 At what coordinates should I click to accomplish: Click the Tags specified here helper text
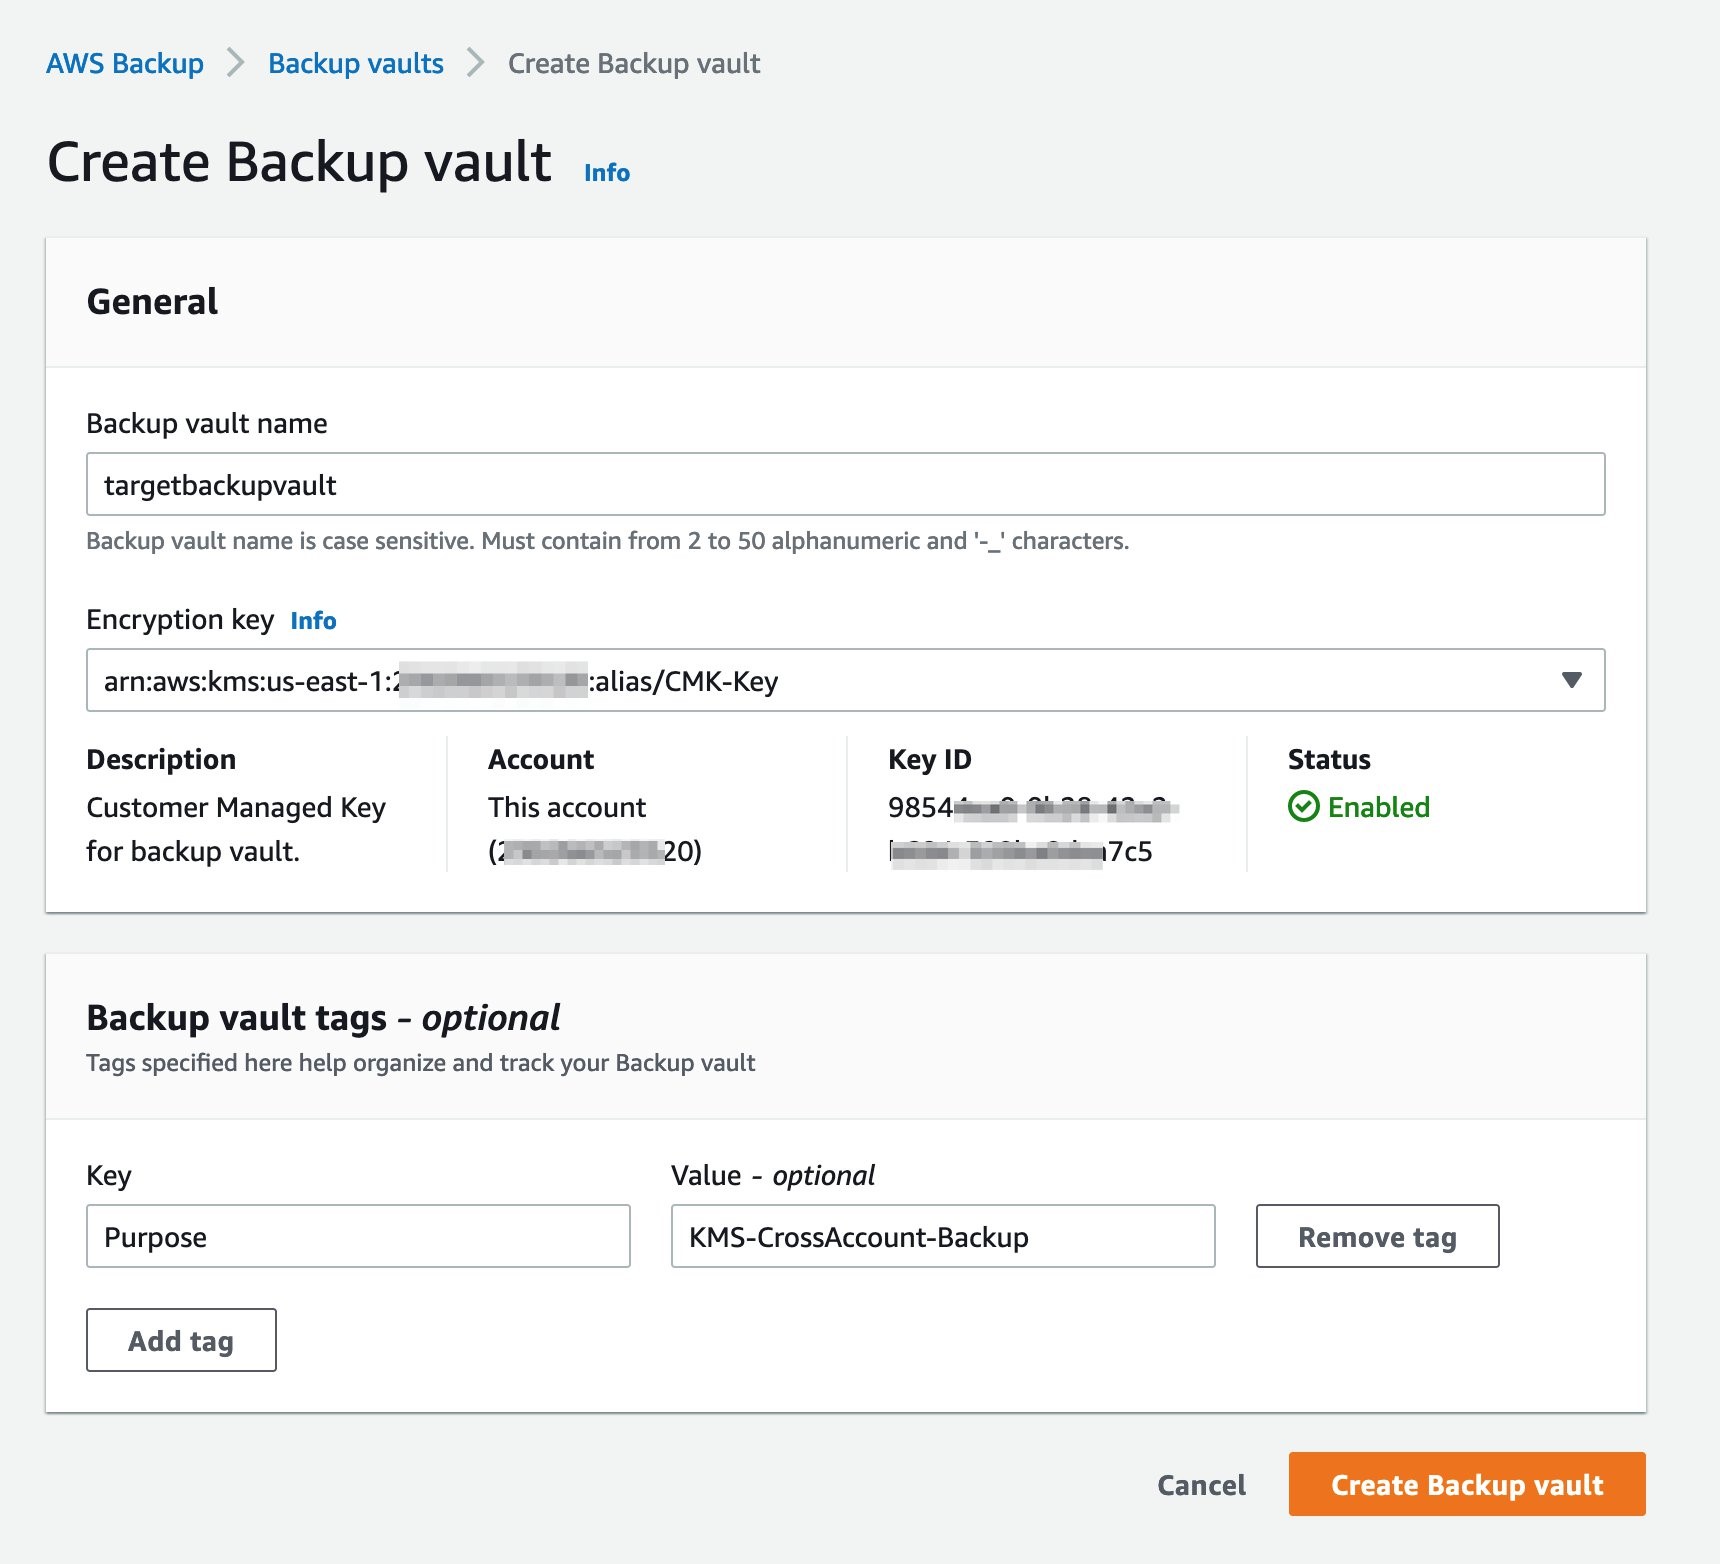tap(421, 1062)
